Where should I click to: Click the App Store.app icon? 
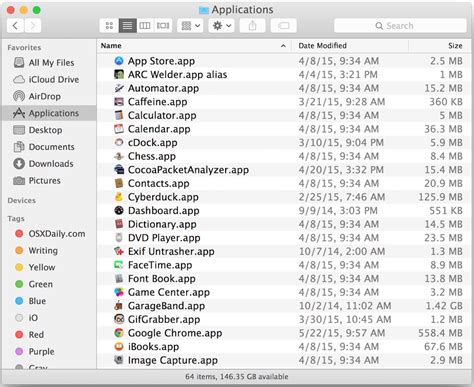click(x=119, y=61)
